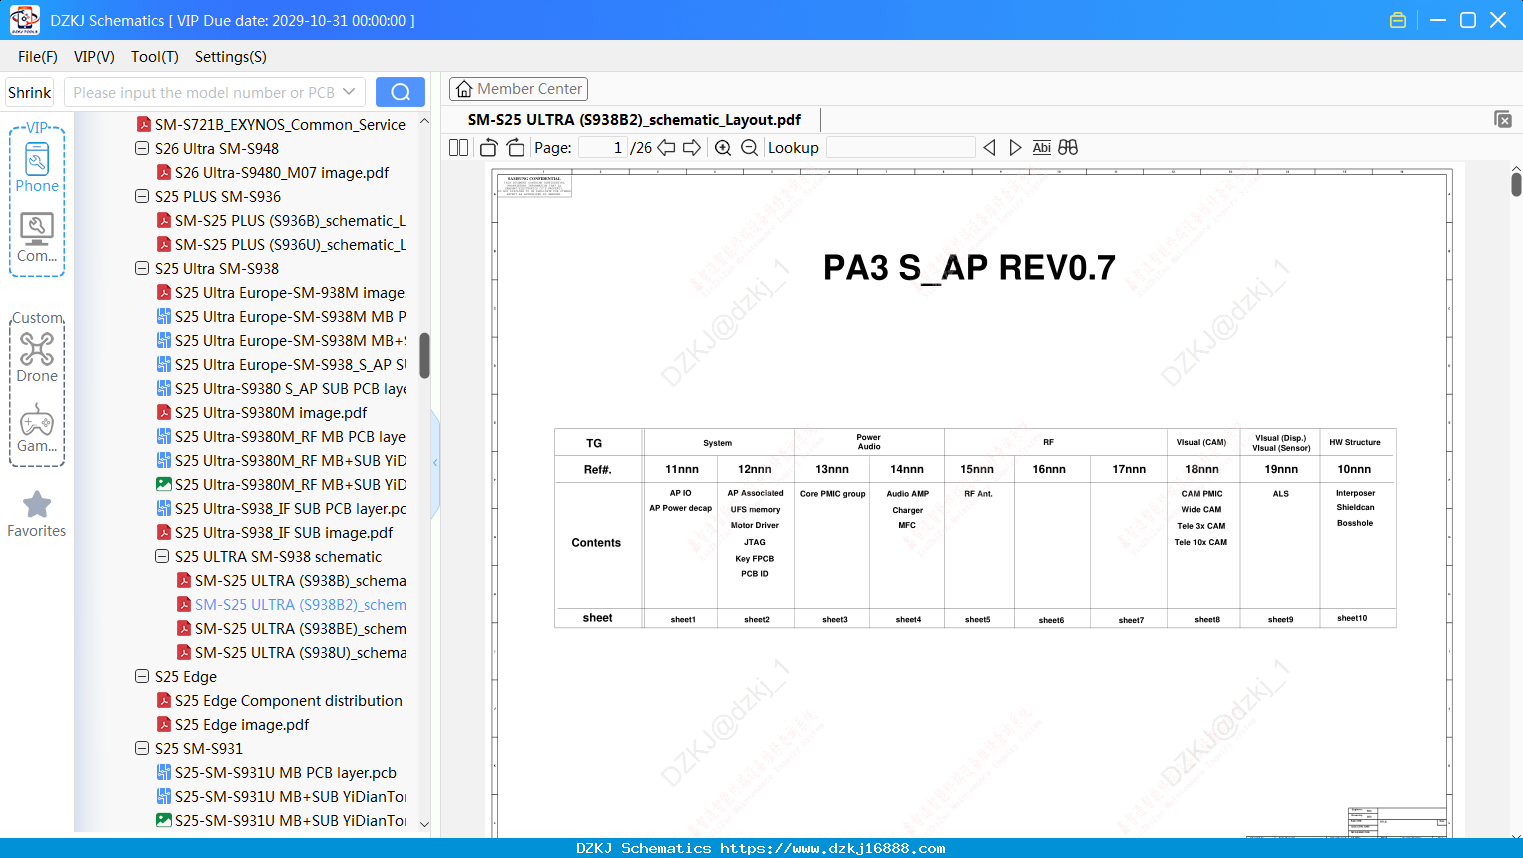The height and width of the screenshot is (858, 1523).
Task: Open SM-S25 PLUS (S936B) schematic file
Action: (x=281, y=221)
